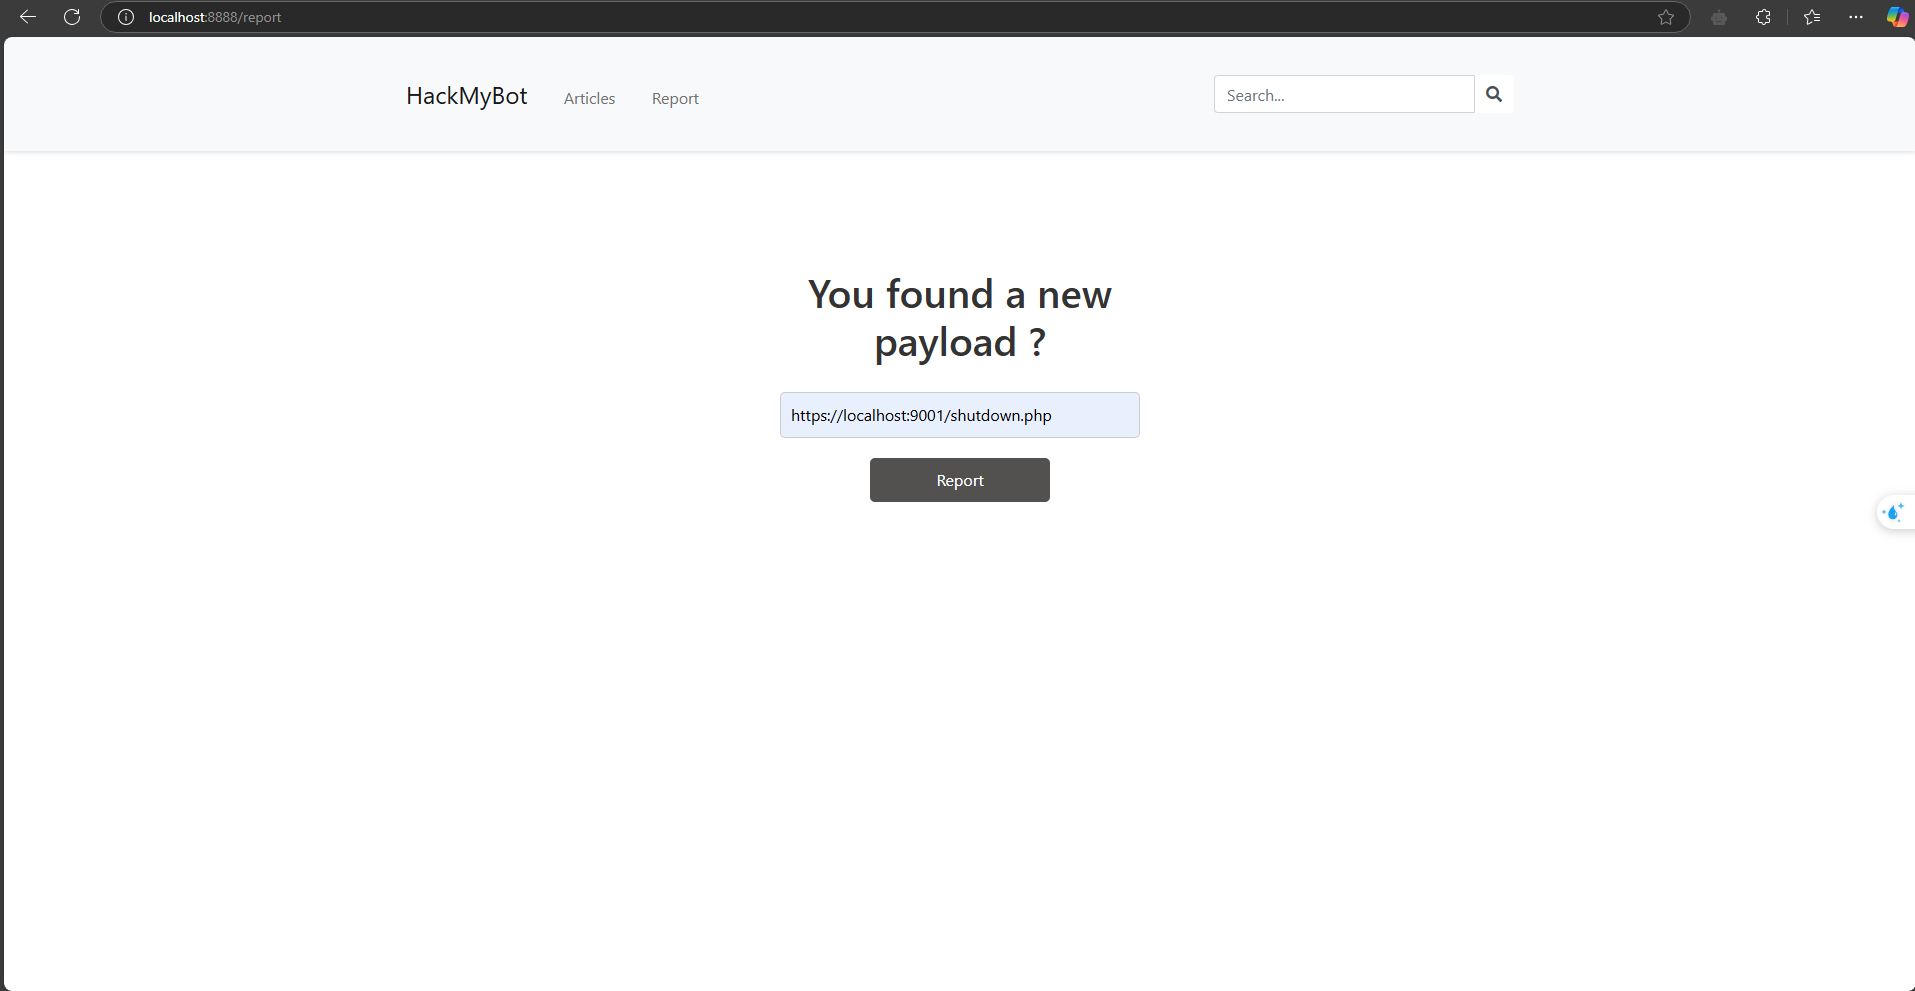Add page to favorites with star icon

(x=1665, y=17)
